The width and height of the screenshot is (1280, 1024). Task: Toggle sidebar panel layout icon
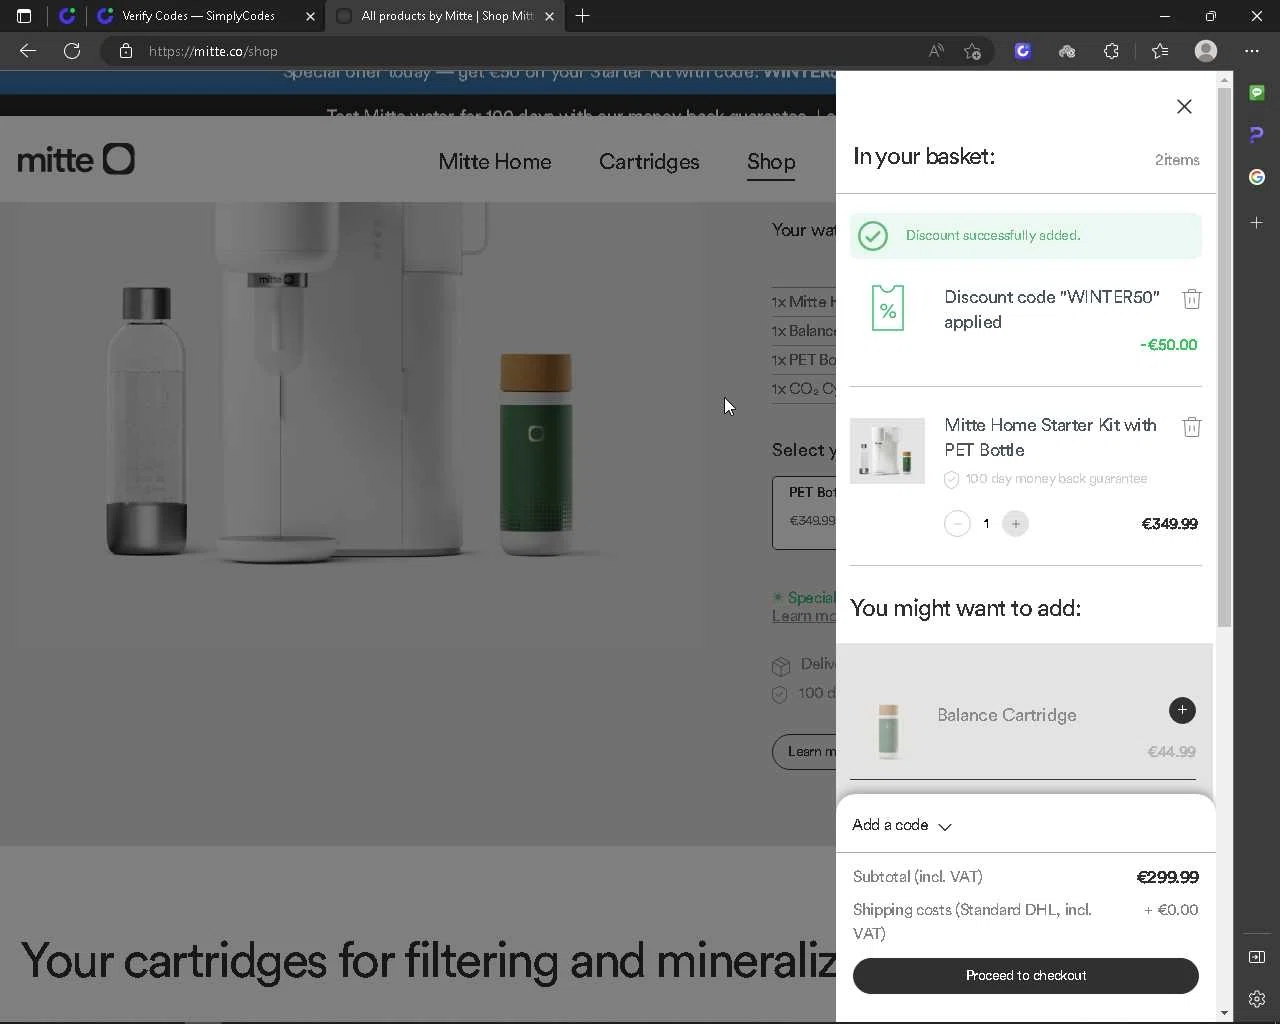point(1257,957)
